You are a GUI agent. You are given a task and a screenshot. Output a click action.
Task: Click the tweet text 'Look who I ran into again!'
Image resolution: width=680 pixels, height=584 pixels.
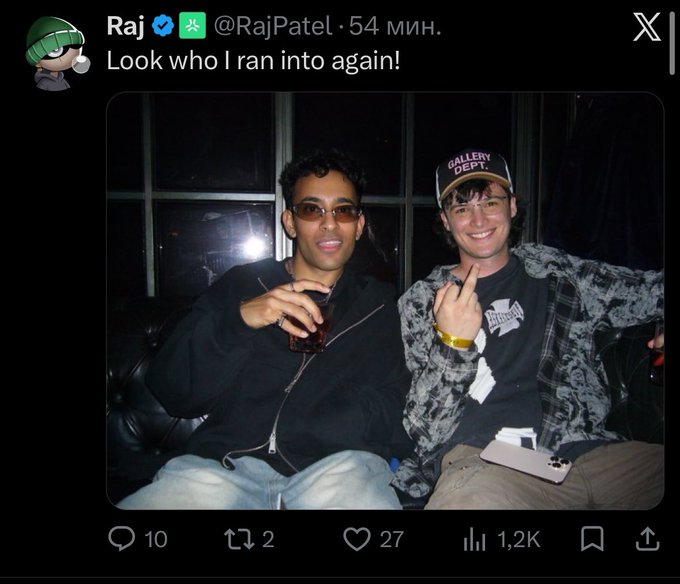[253, 60]
